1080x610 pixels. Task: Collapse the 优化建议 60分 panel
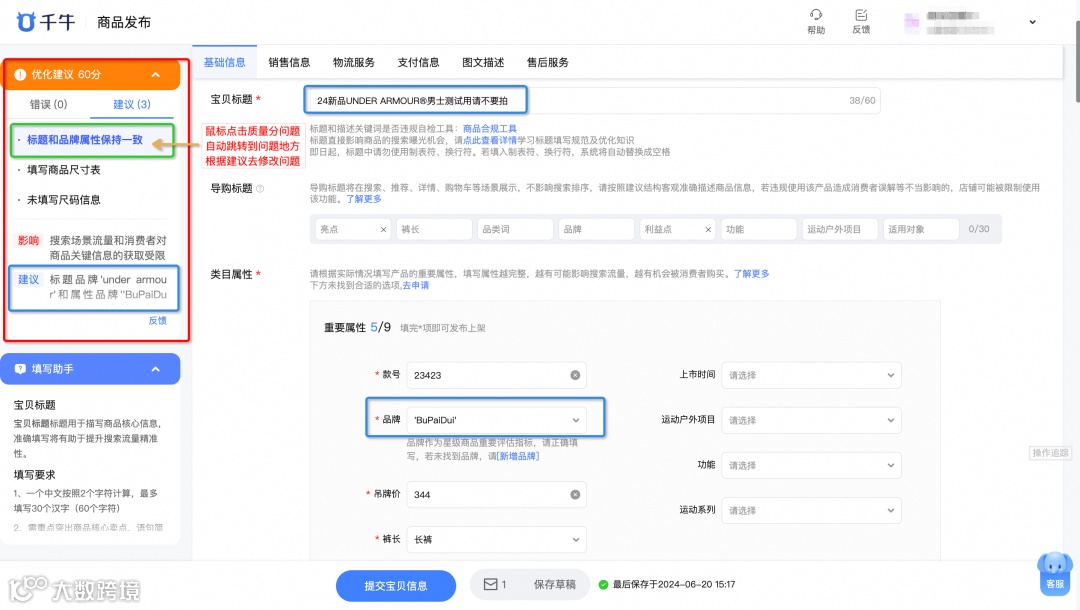point(156,74)
